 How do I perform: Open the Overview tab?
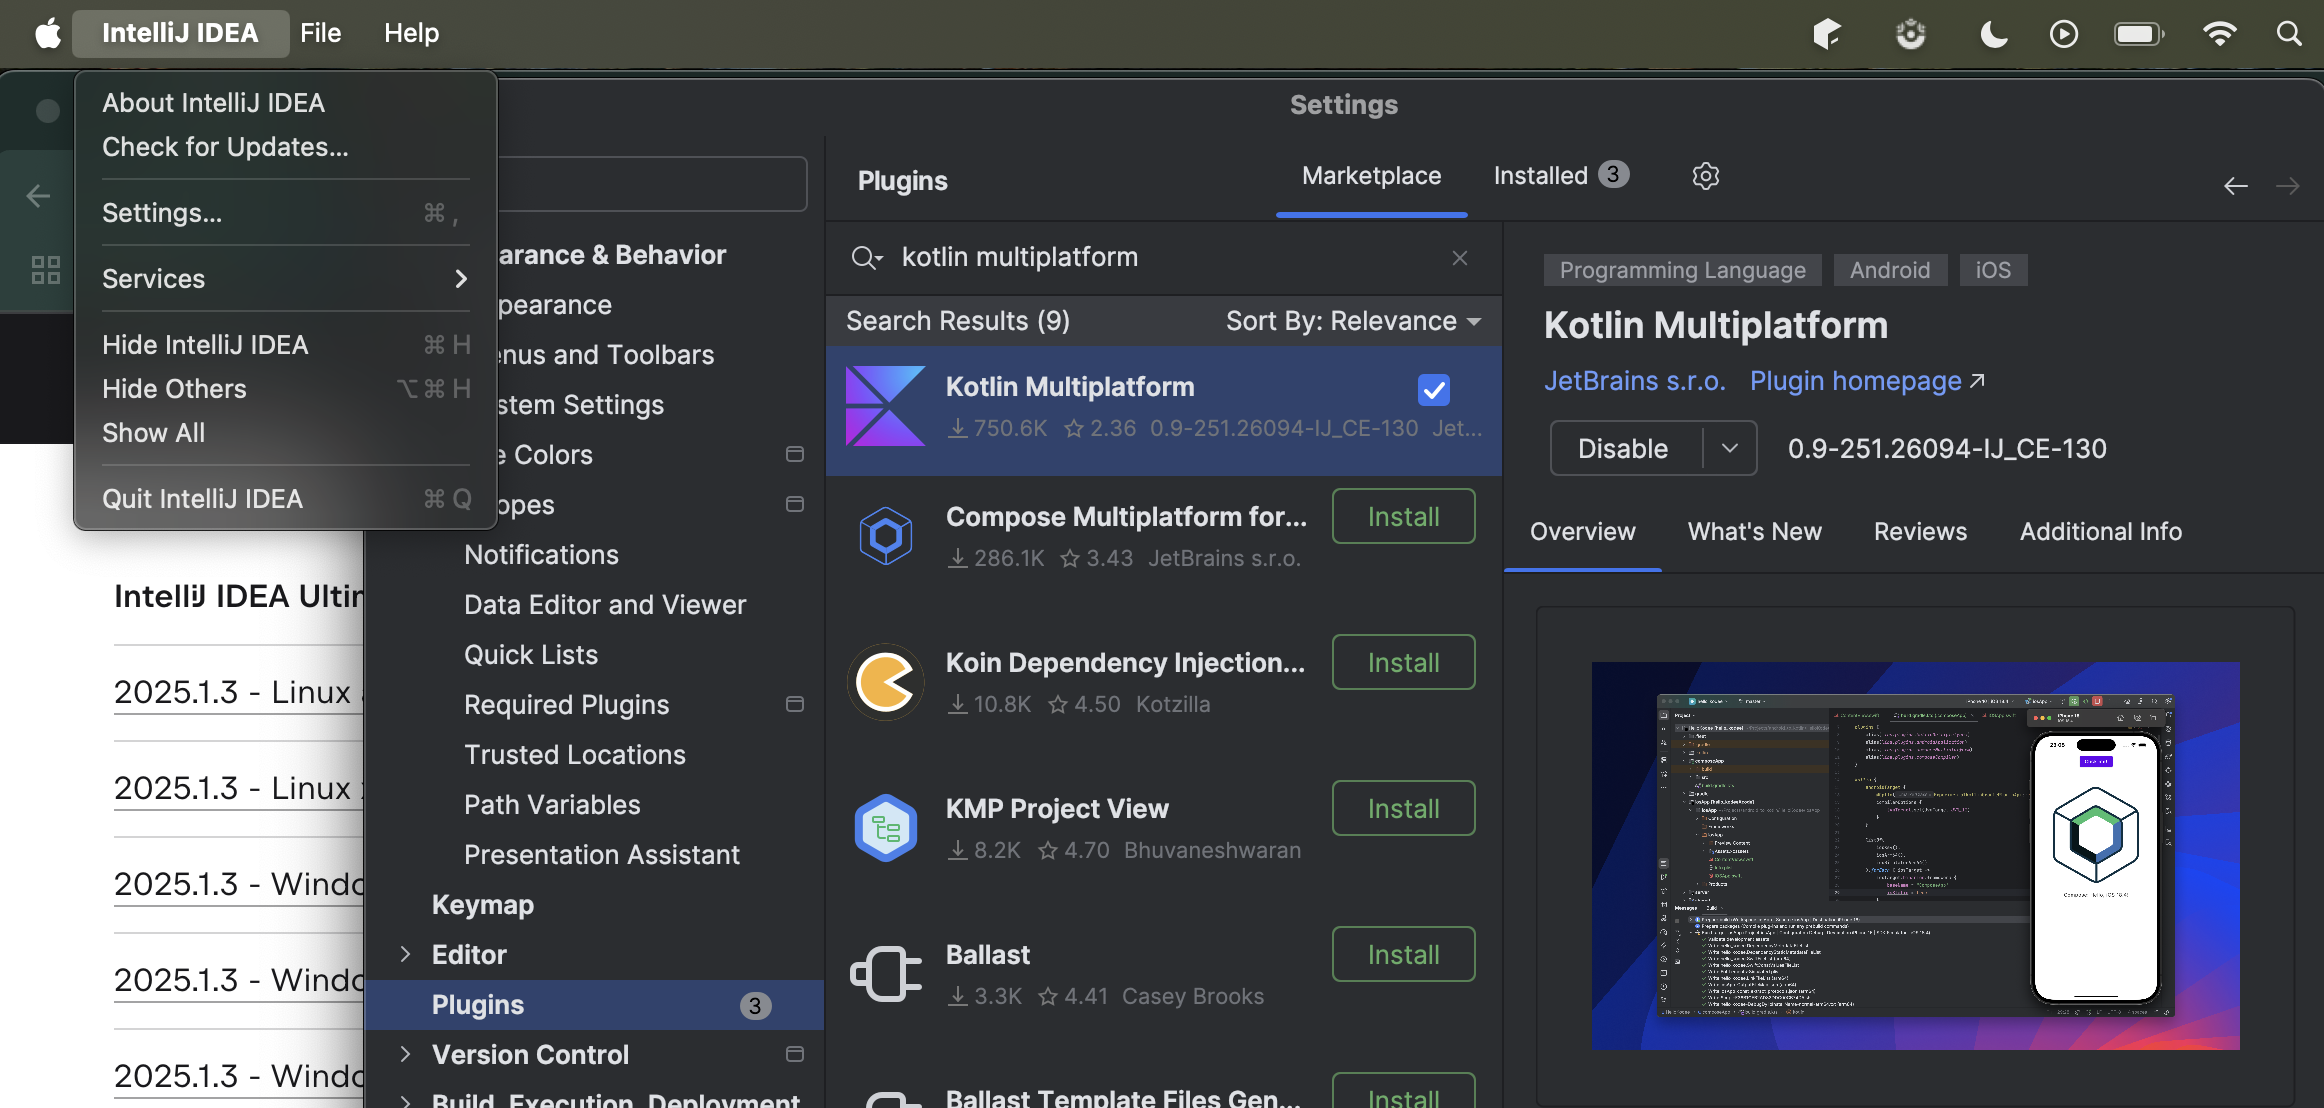1582,532
